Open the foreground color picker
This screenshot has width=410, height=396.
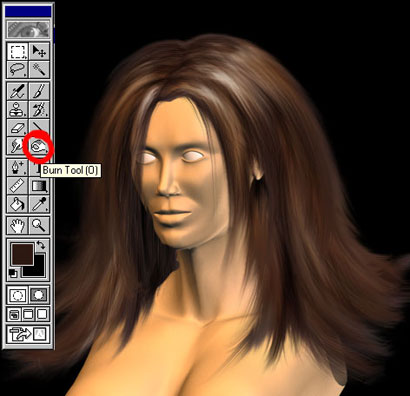[22, 254]
